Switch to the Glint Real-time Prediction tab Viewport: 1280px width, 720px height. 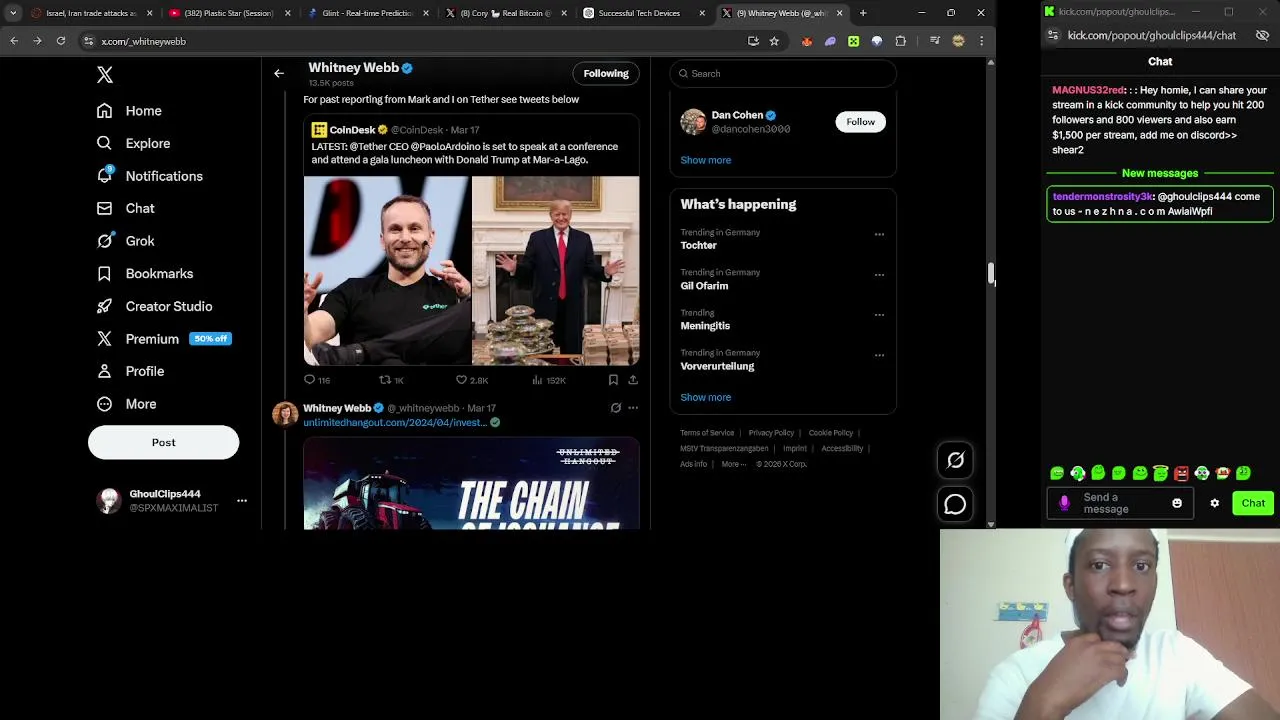coord(366,13)
